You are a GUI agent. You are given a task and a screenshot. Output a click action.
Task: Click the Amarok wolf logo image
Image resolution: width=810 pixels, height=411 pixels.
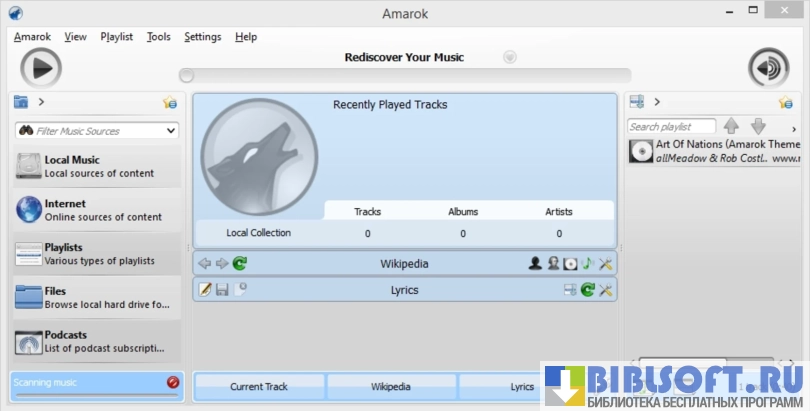click(x=259, y=157)
